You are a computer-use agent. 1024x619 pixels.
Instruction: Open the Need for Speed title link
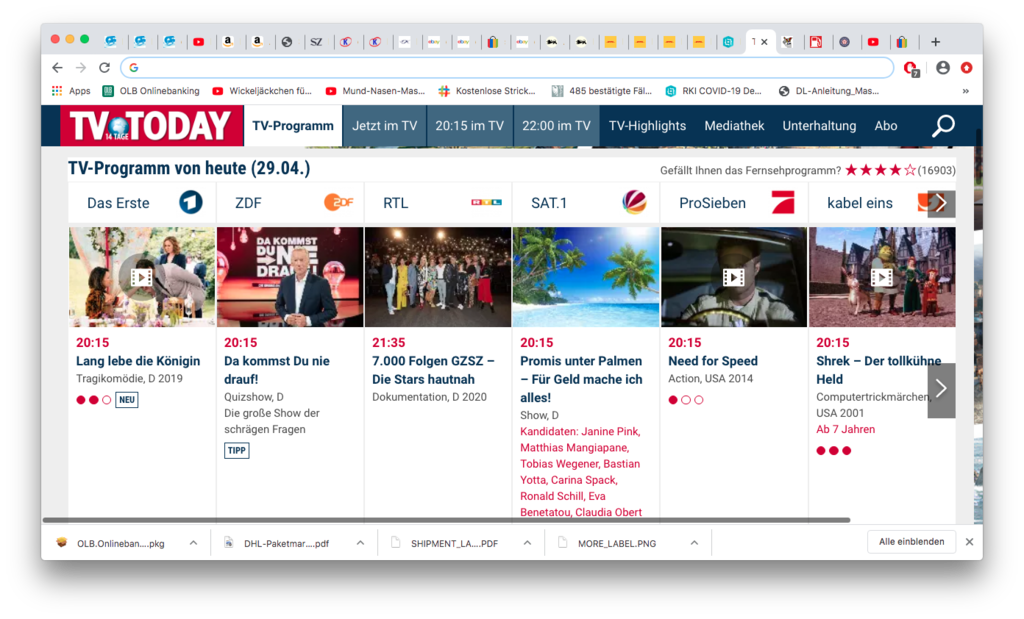(712, 361)
